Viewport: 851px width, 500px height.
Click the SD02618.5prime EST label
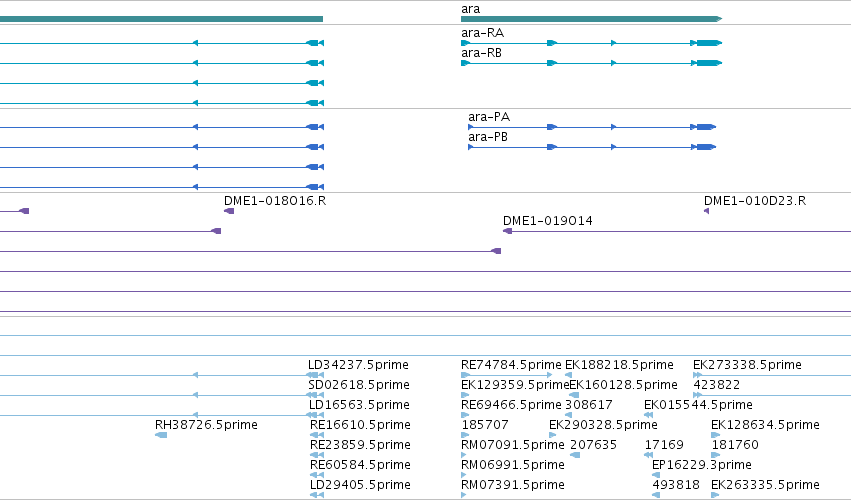pos(359,385)
